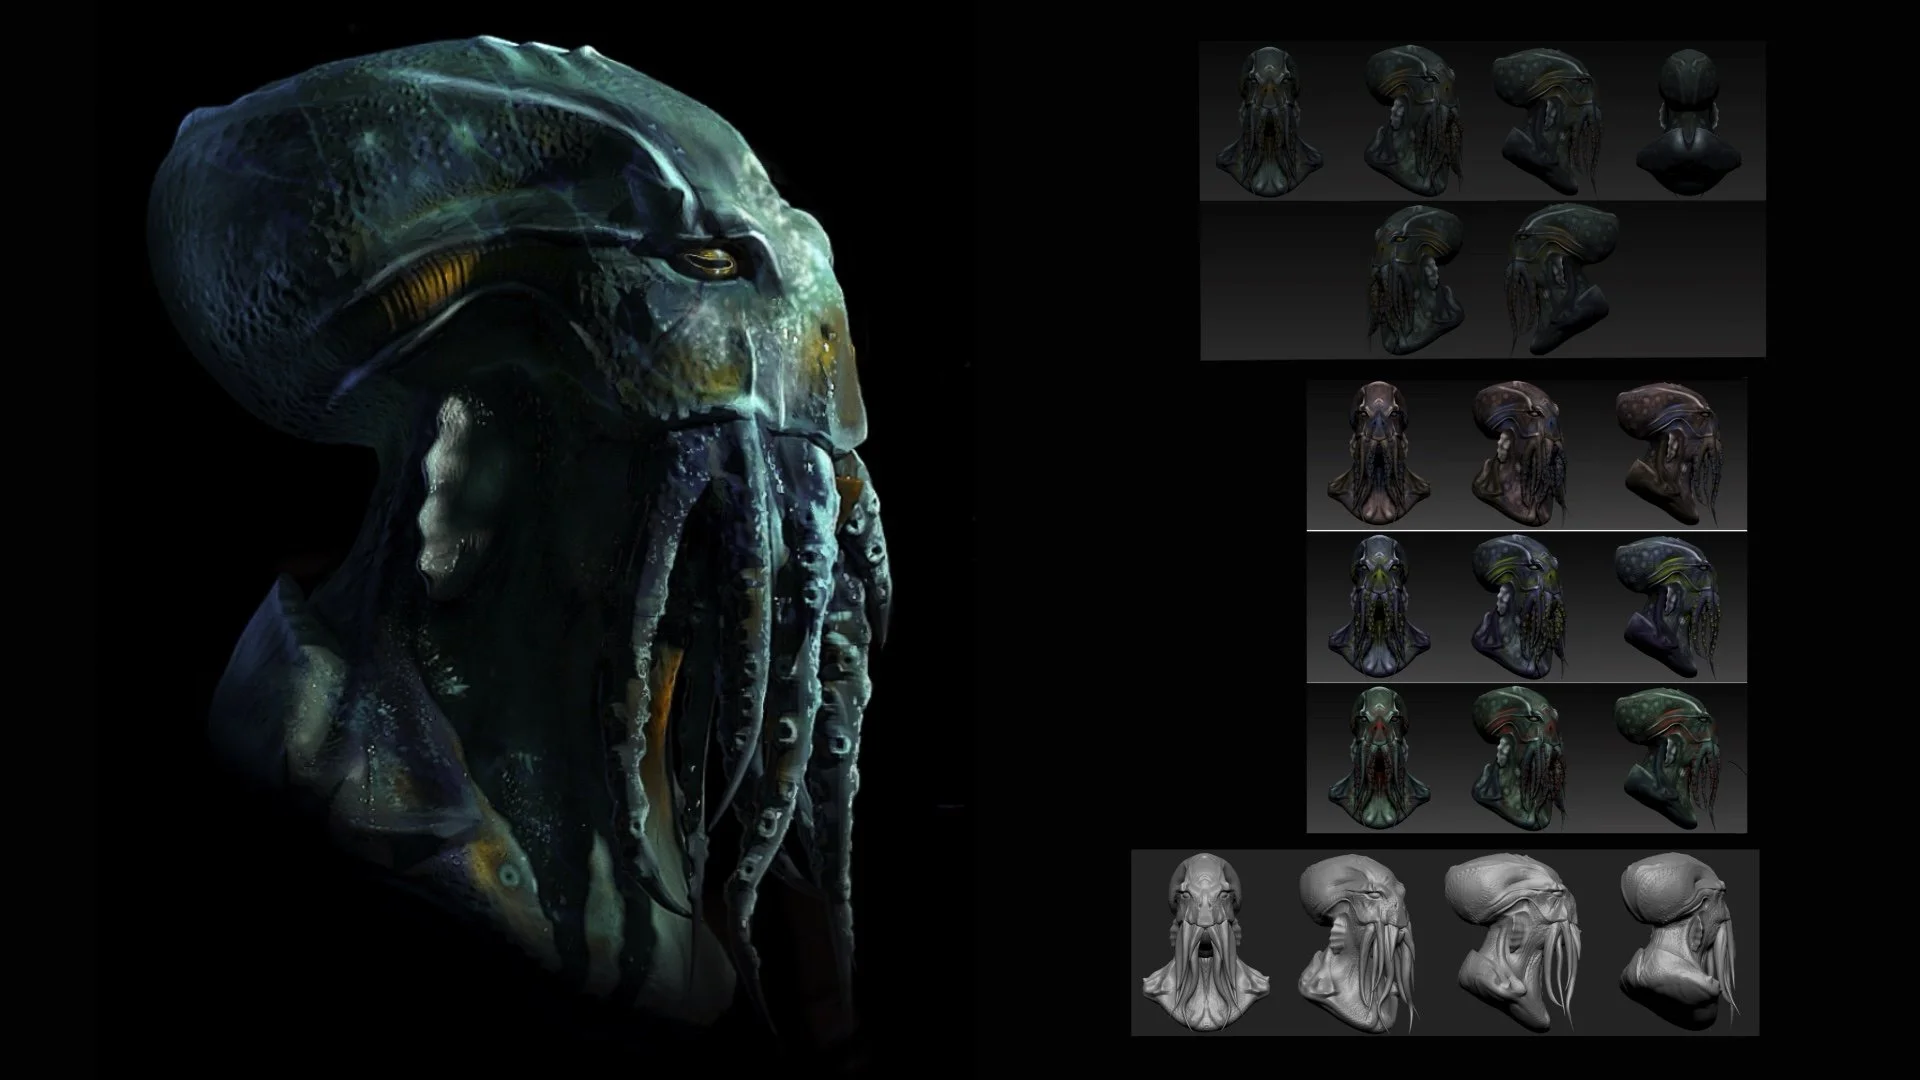This screenshot has height=1080, width=1920.
Task: Choose middle blue variant head thumbnail
Action: click(x=1520, y=605)
